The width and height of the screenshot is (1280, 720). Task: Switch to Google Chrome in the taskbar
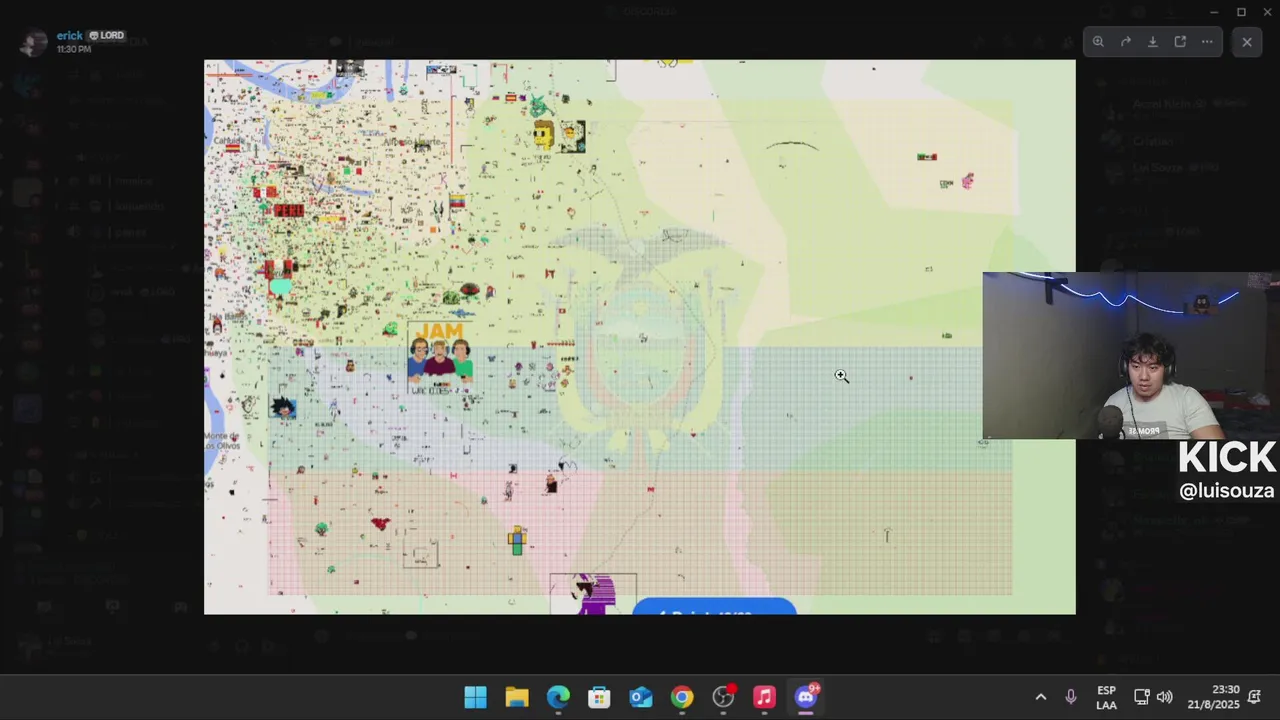682,697
